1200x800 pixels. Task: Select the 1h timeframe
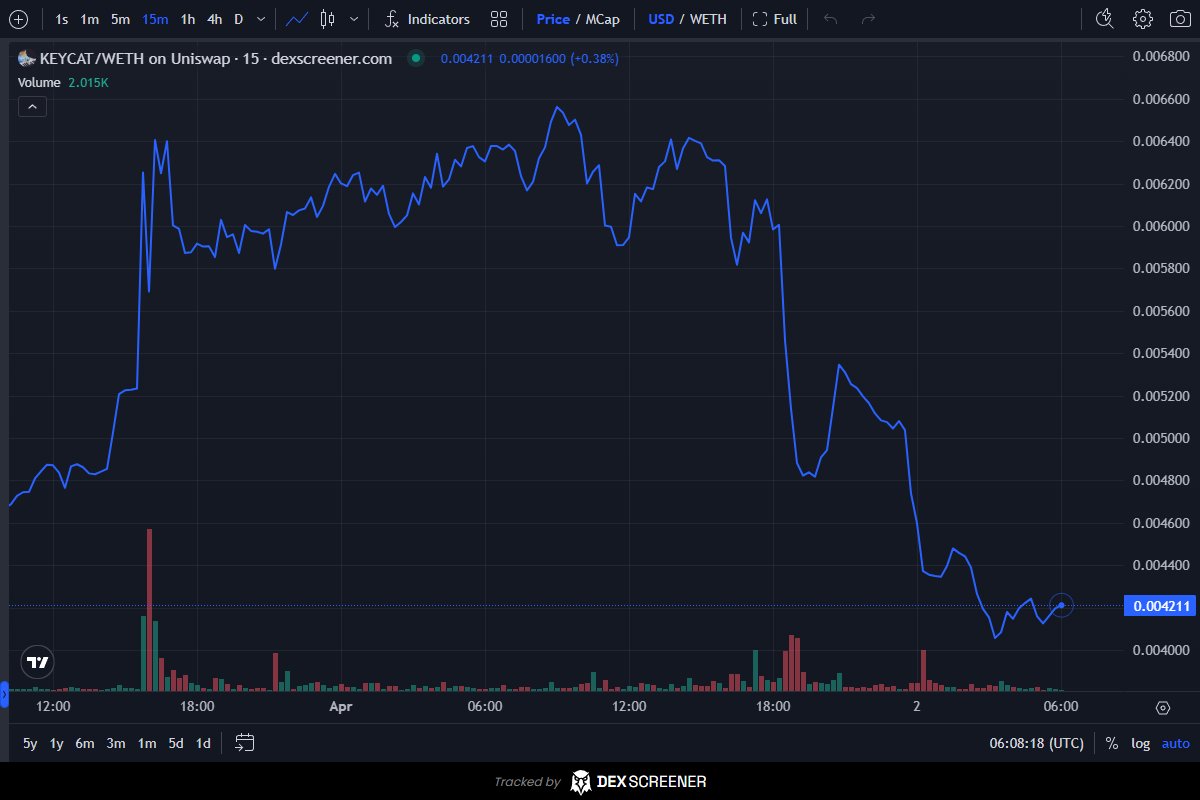188,19
